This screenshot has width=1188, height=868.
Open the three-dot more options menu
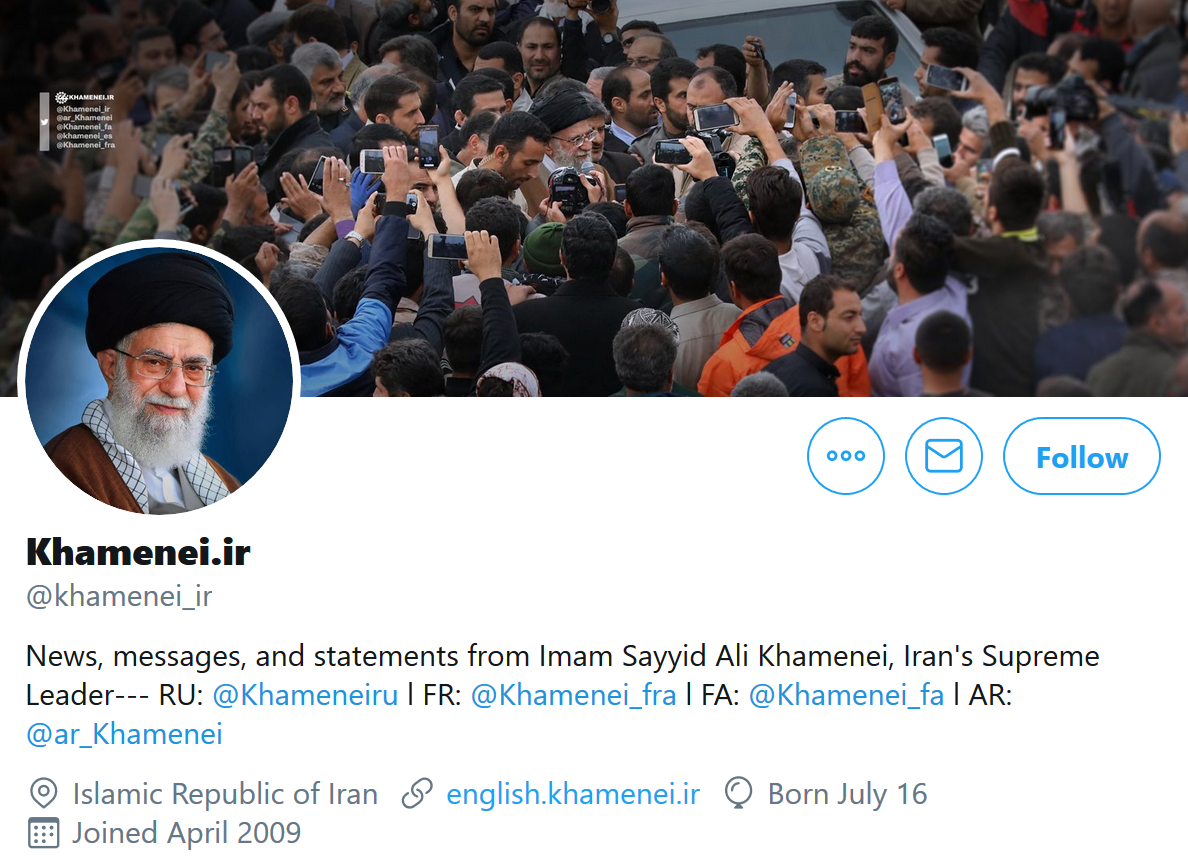[846, 456]
